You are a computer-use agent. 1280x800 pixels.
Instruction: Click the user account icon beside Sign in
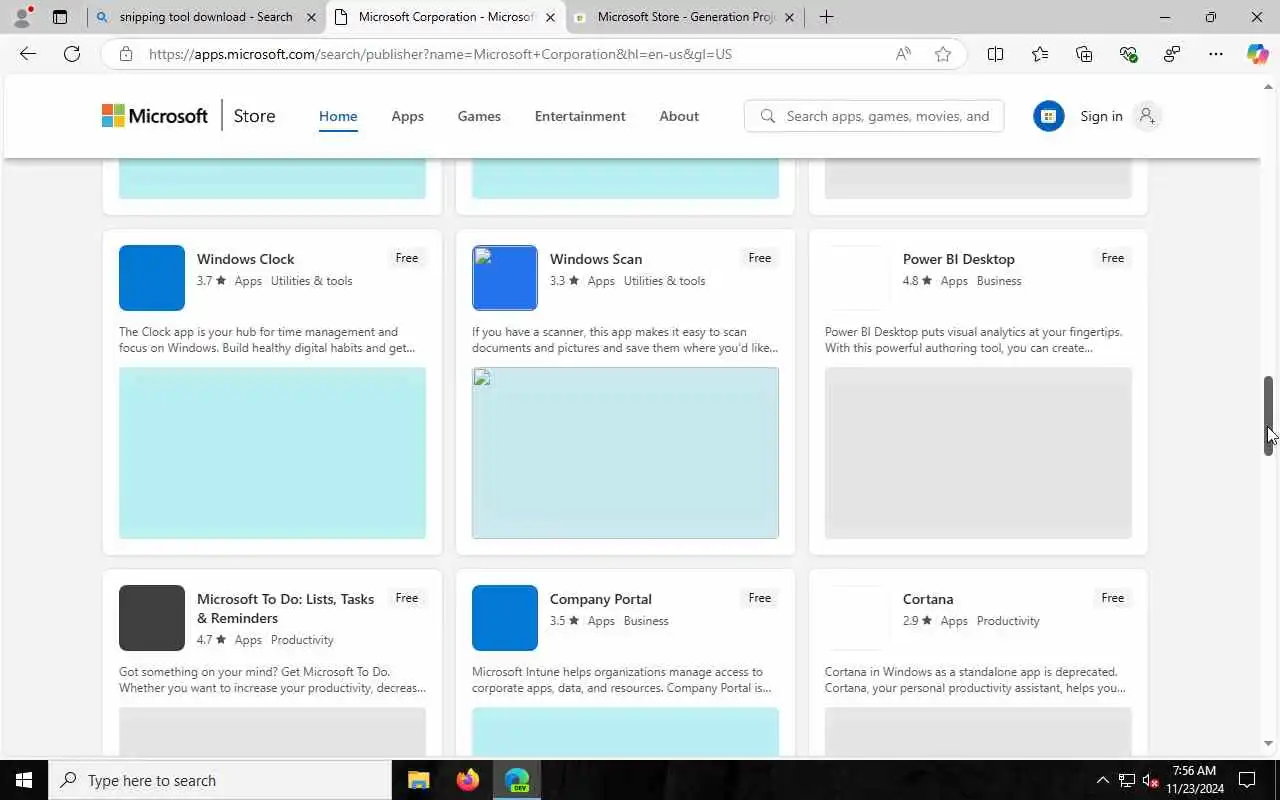tap(1147, 116)
